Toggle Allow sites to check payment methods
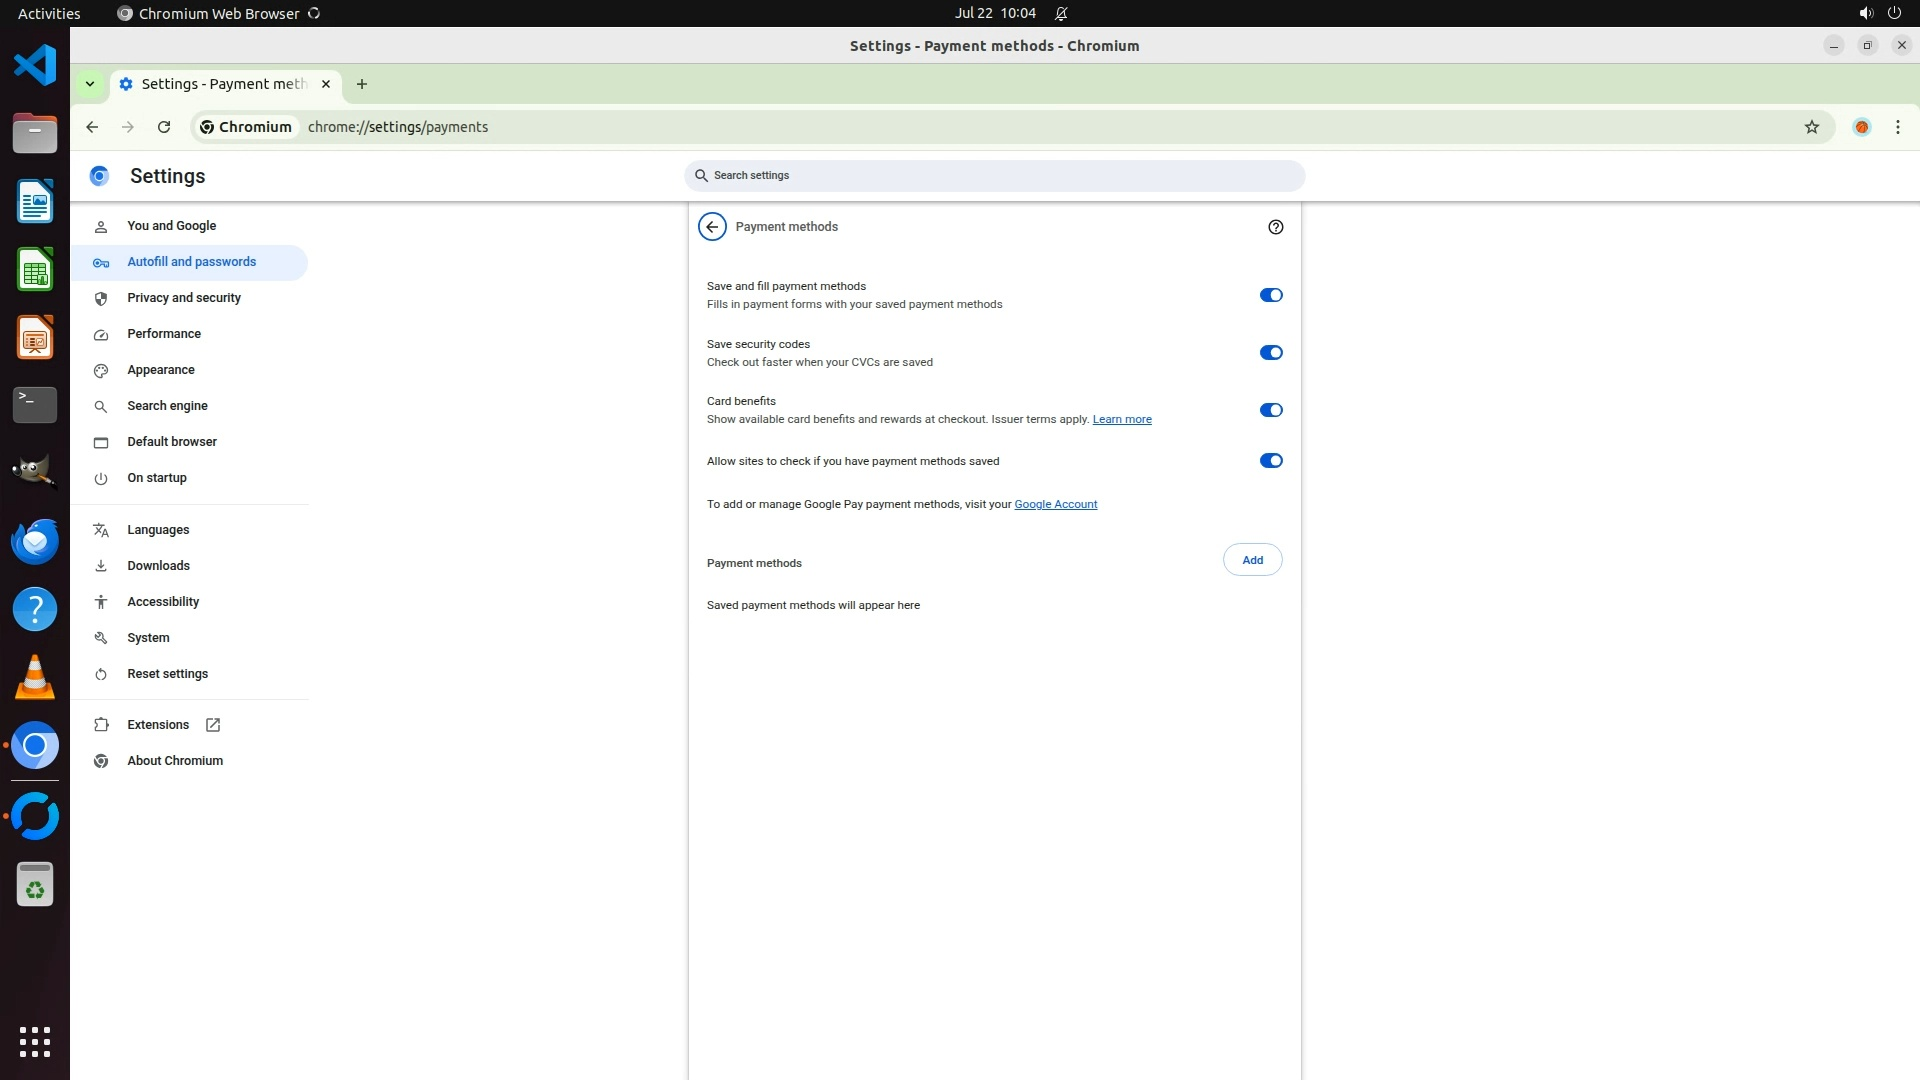This screenshot has width=1920, height=1080. tap(1270, 461)
